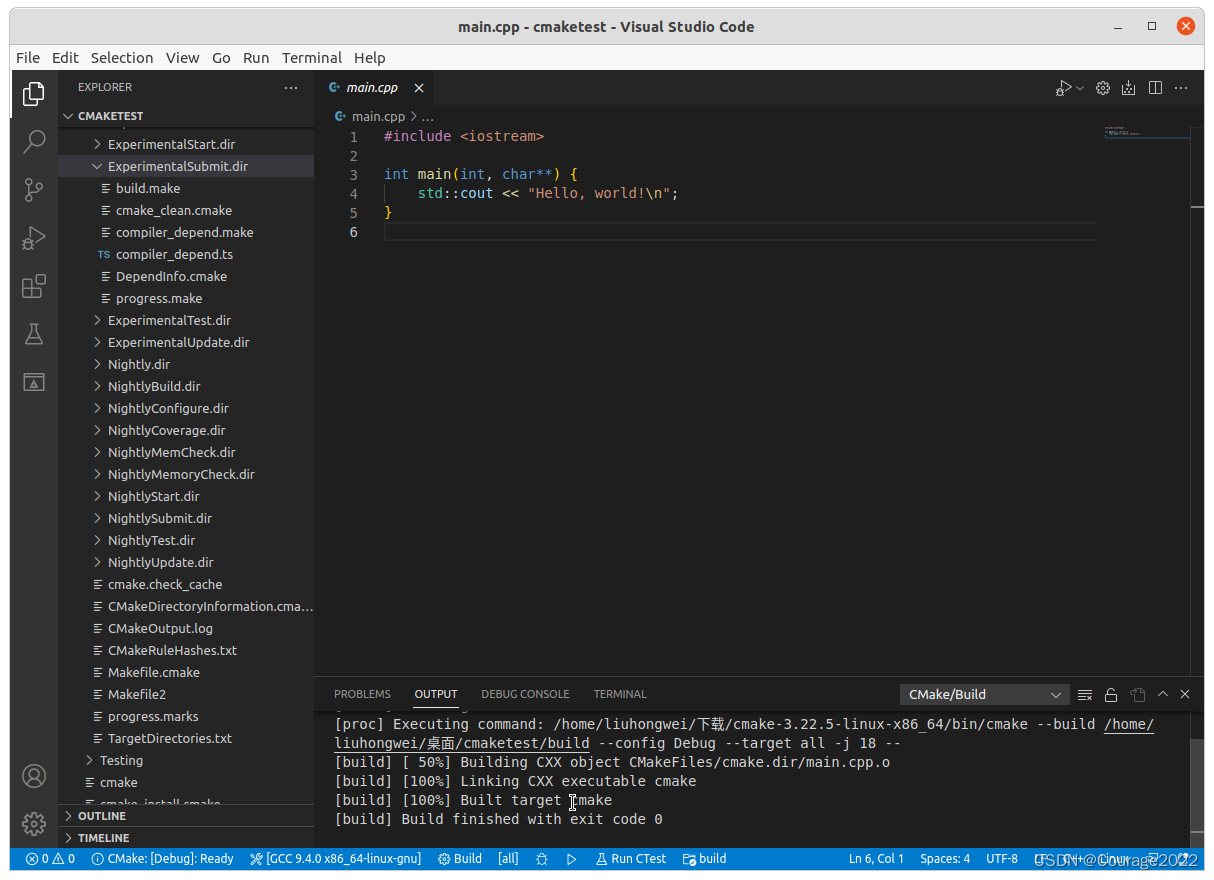
Task: Open the Search view icon
Action: 34,141
